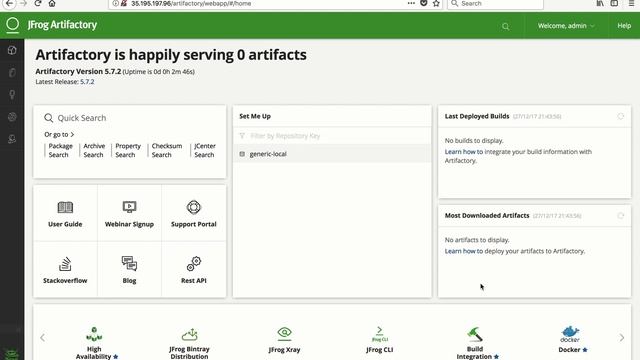Viewport: 640px width, 360px height.
Task: Go to JCenter Search
Action: coord(204,150)
